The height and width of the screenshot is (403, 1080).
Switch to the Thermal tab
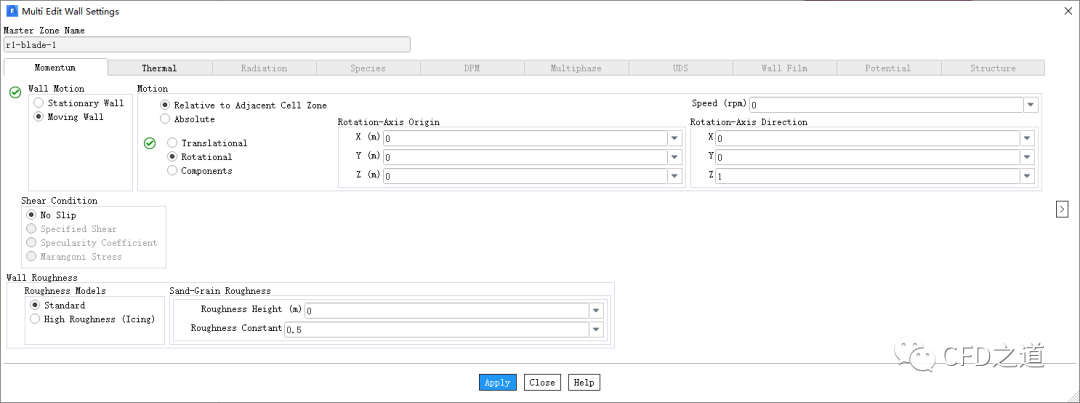(x=159, y=68)
